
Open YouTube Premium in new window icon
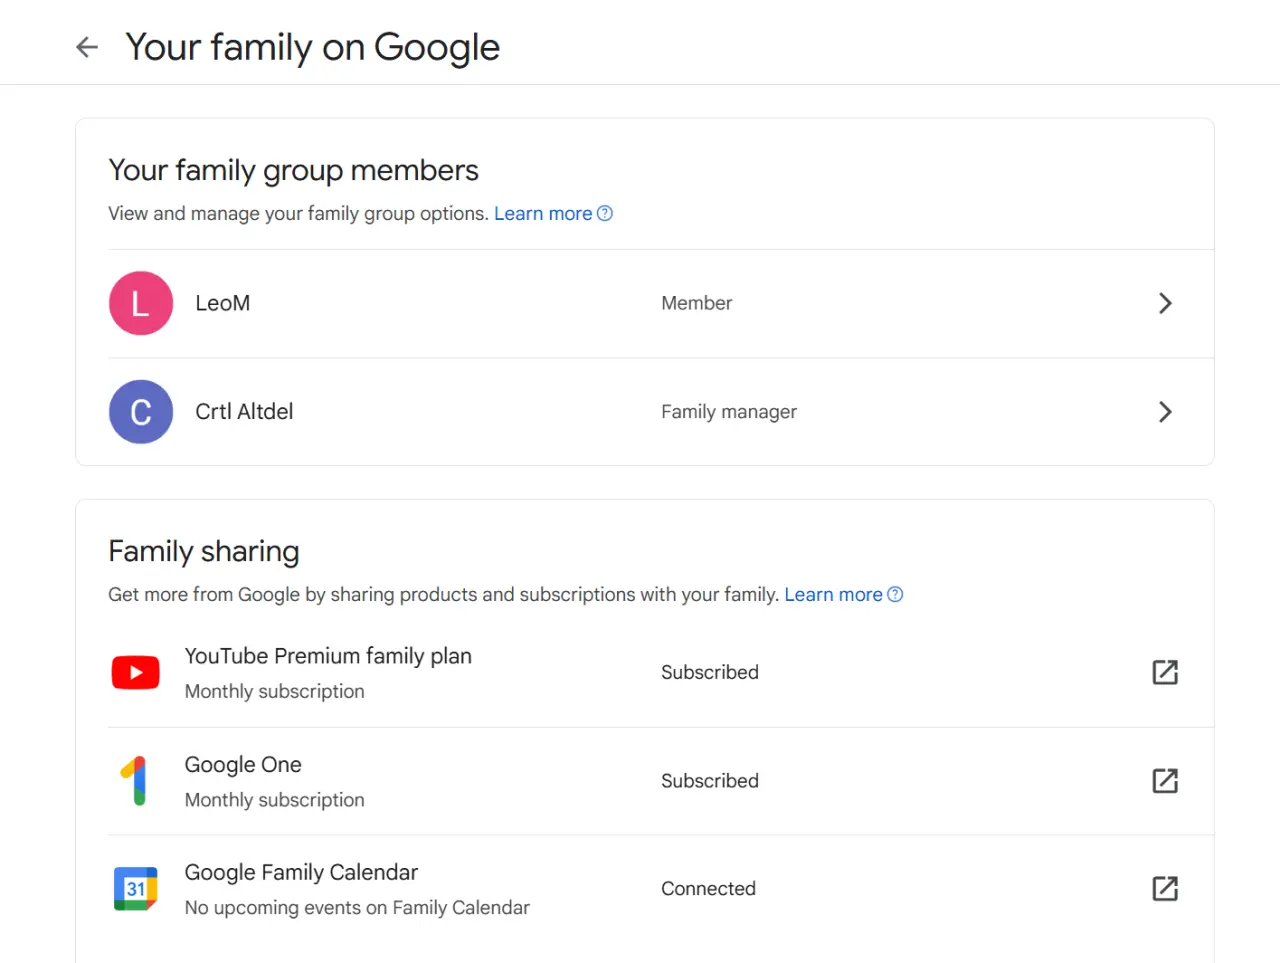[1165, 672]
